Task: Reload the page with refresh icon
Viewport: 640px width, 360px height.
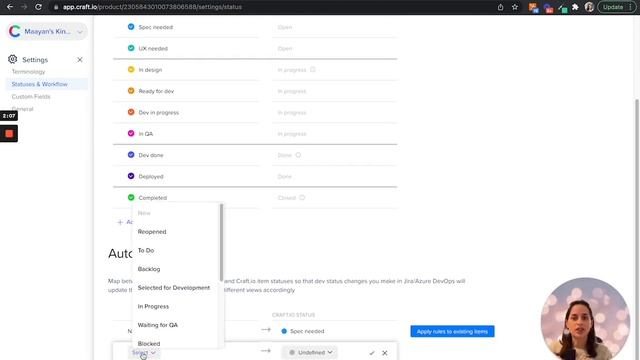Action: point(38,7)
